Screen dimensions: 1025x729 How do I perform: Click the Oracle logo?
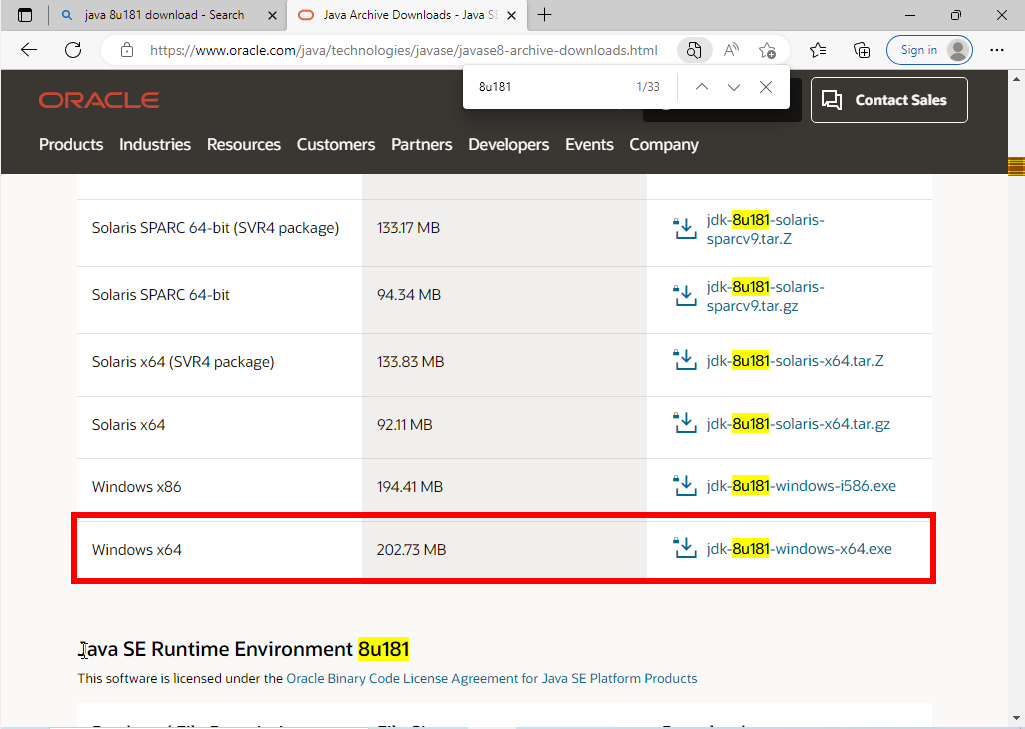[99, 100]
